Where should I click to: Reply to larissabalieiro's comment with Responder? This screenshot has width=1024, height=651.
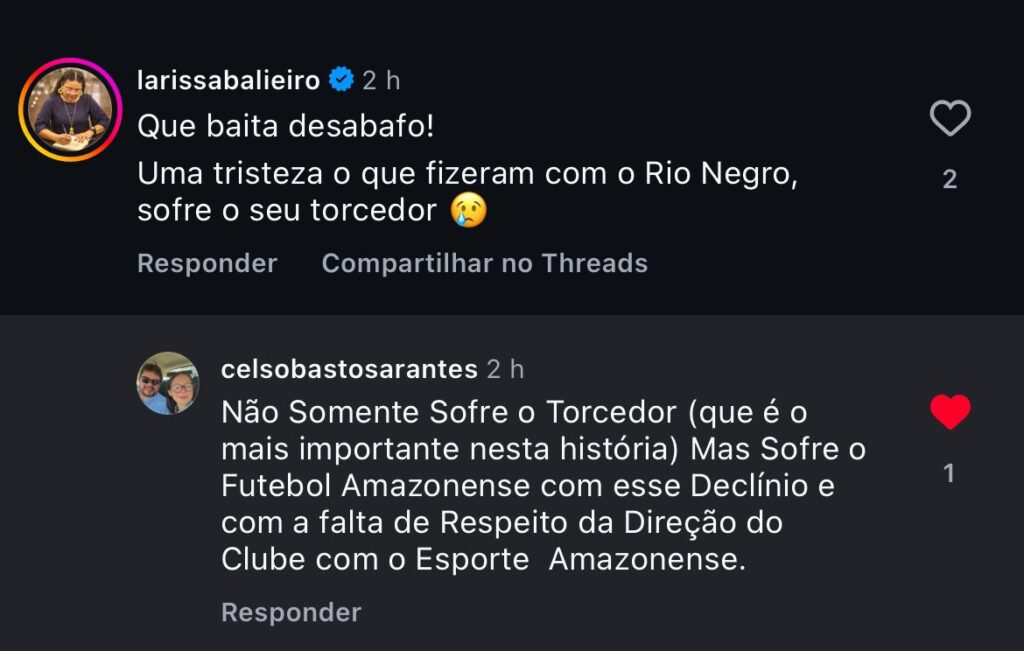point(207,263)
